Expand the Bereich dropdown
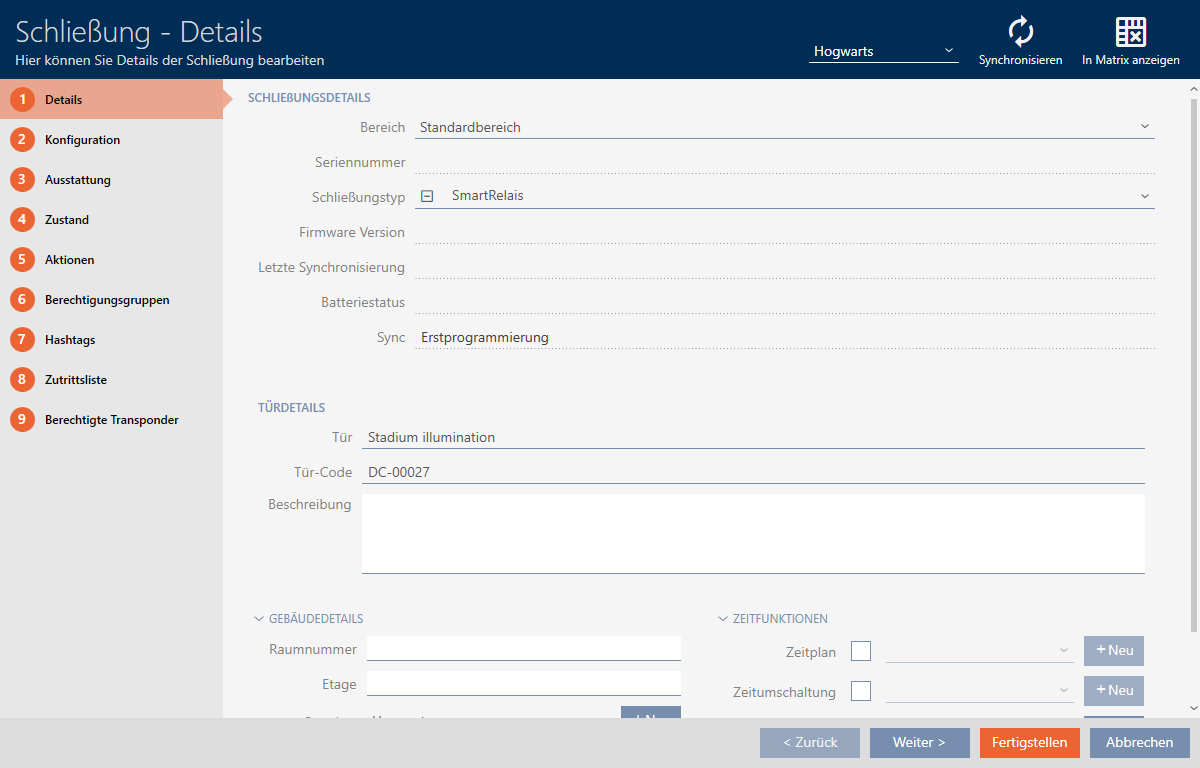This screenshot has height=768, width=1200. (x=1144, y=127)
